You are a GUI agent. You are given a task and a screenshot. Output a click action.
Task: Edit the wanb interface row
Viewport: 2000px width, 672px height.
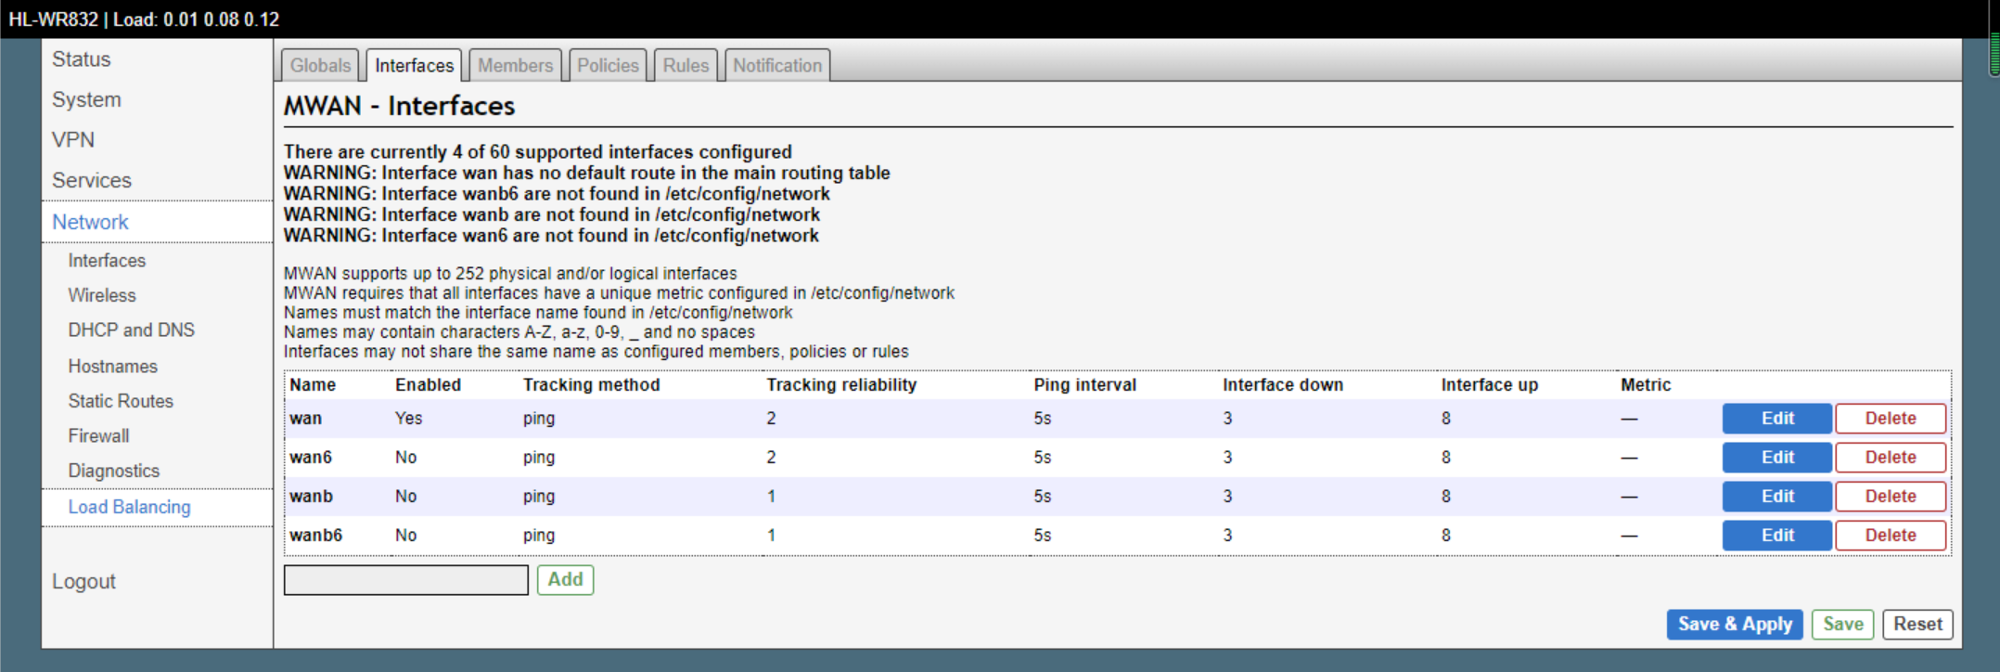1776,496
